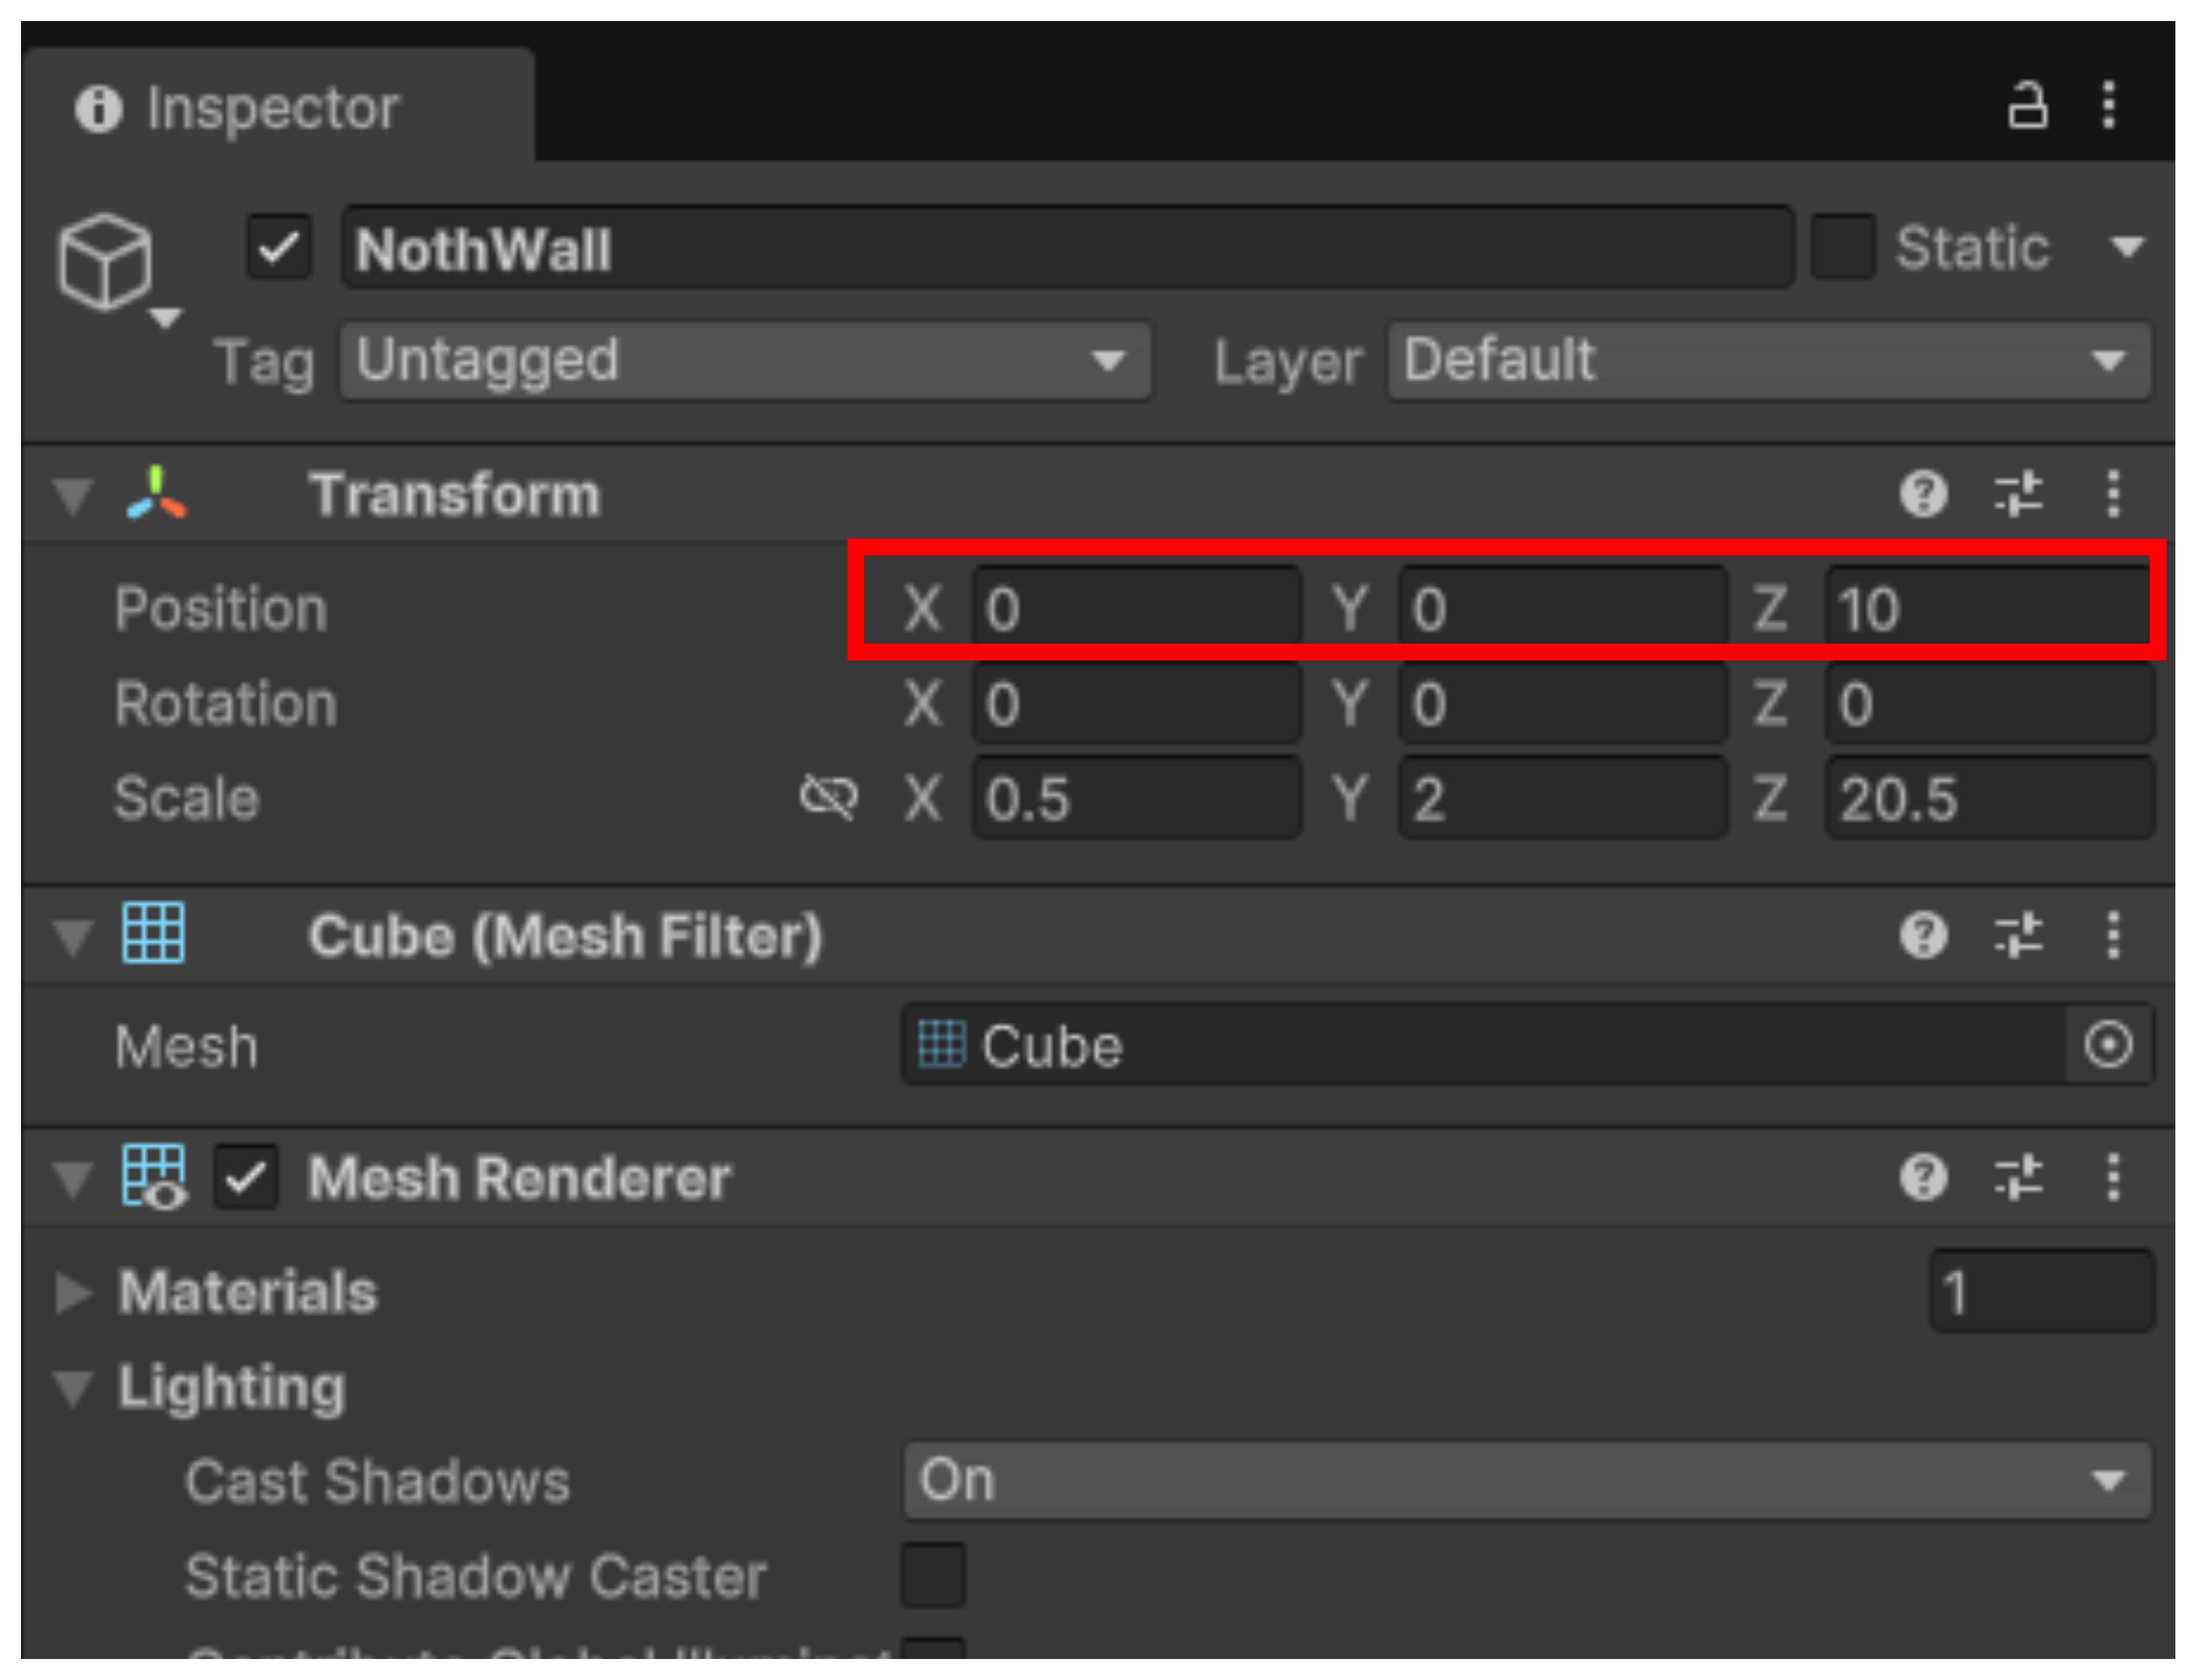
Task: Open the Inspector panel kebab menu
Action: 2109,105
